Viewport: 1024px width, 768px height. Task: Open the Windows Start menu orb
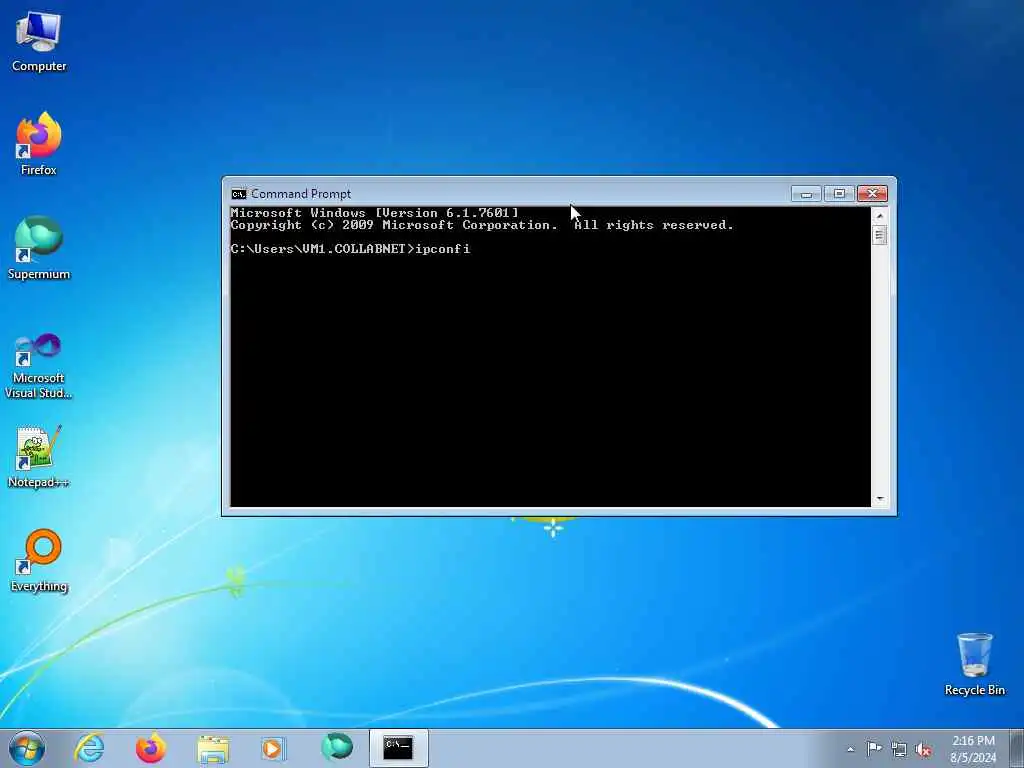pyautogui.click(x=27, y=748)
